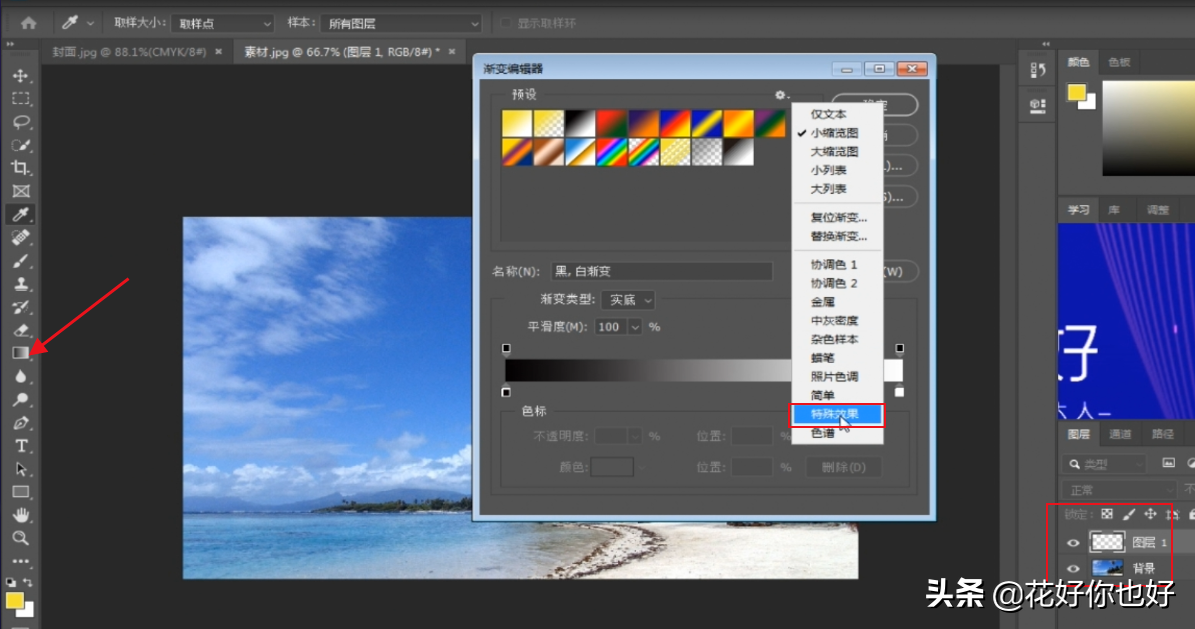The width and height of the screenshot is (1195, 629).
Task: Select the Quick Selection tool
Action: (21, 145)
